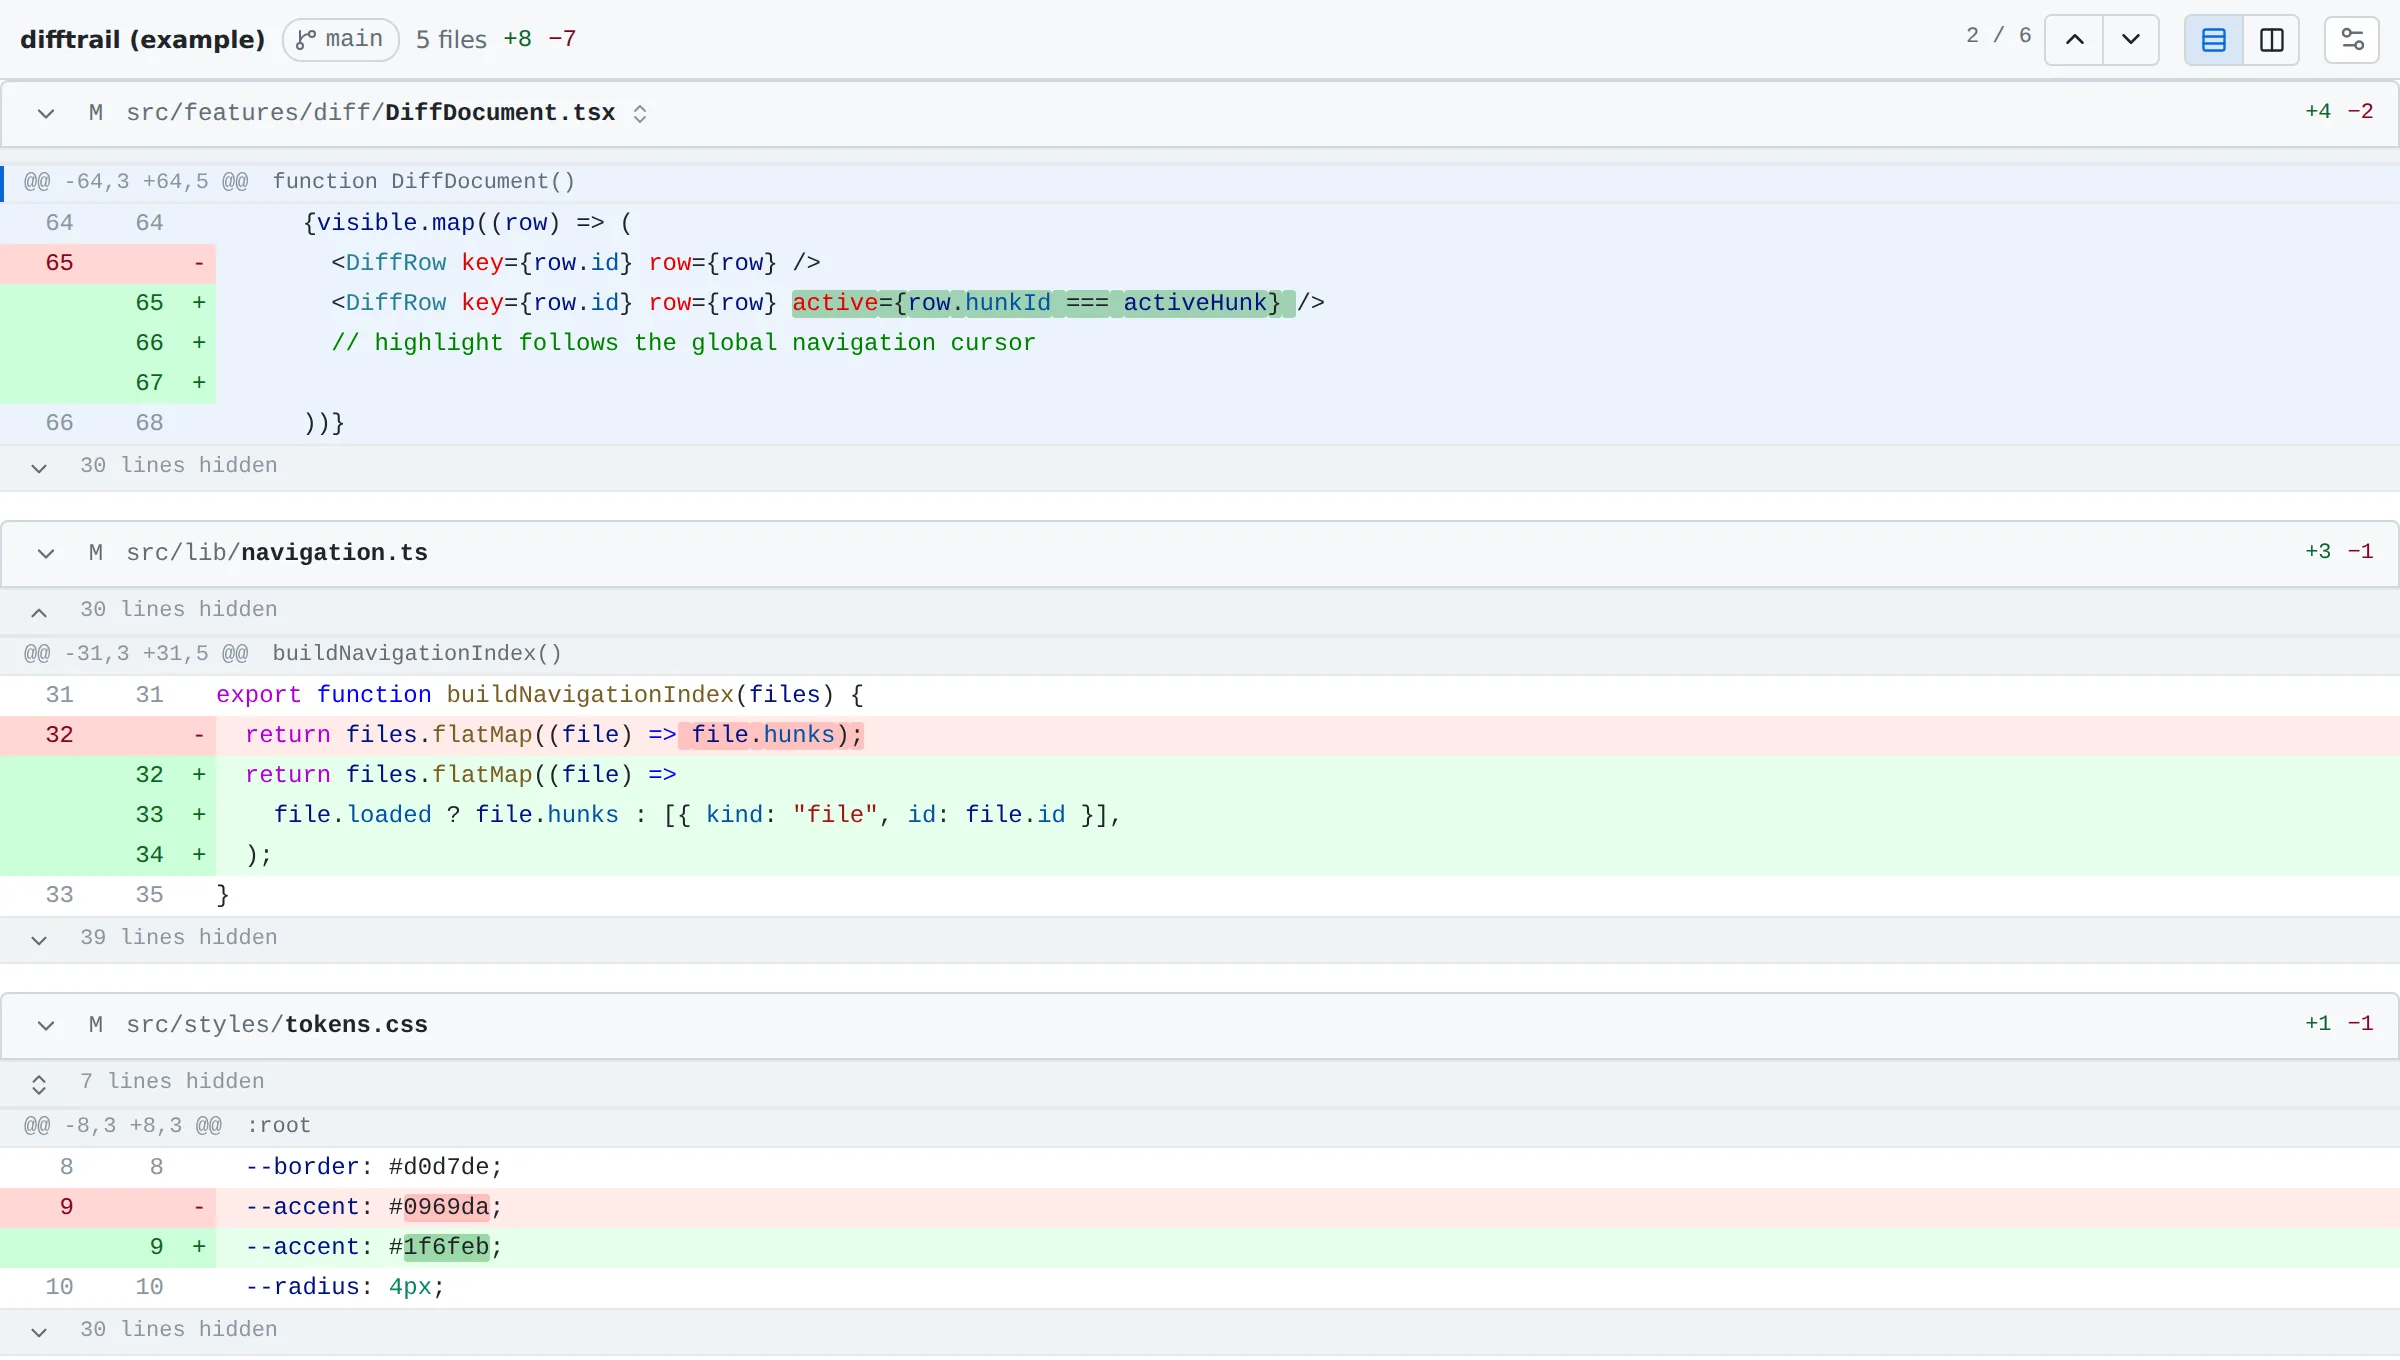
Task: Open the main branch selector
Action: (341, 40)
